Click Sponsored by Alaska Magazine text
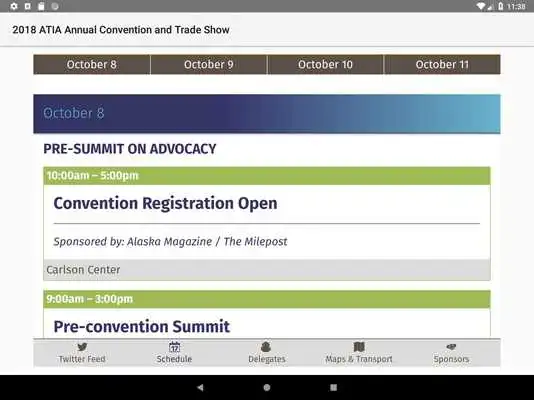 pyautogui.click(x=170, y=241)
